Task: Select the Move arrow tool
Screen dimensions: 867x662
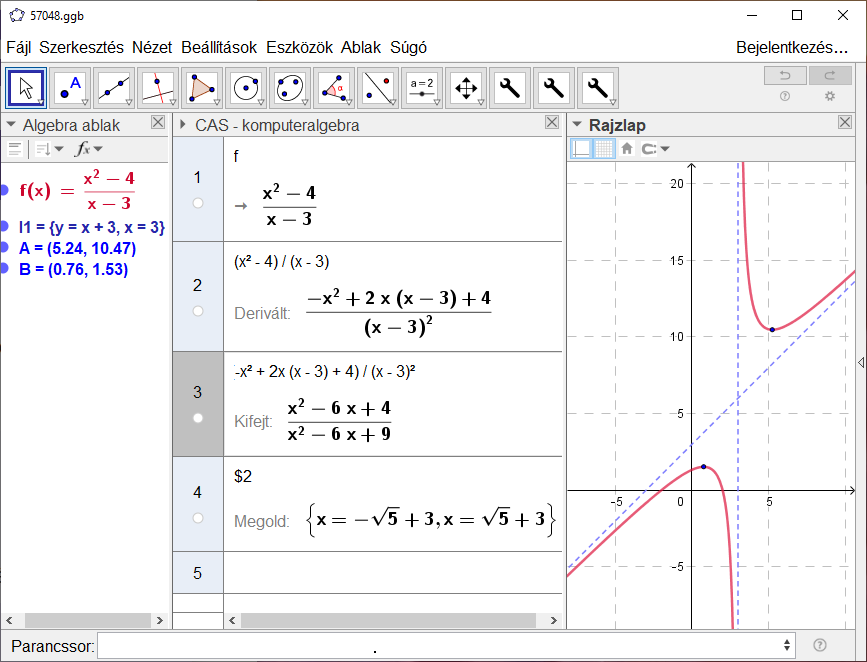Action: pyautogui.click(x=26, y=88)
